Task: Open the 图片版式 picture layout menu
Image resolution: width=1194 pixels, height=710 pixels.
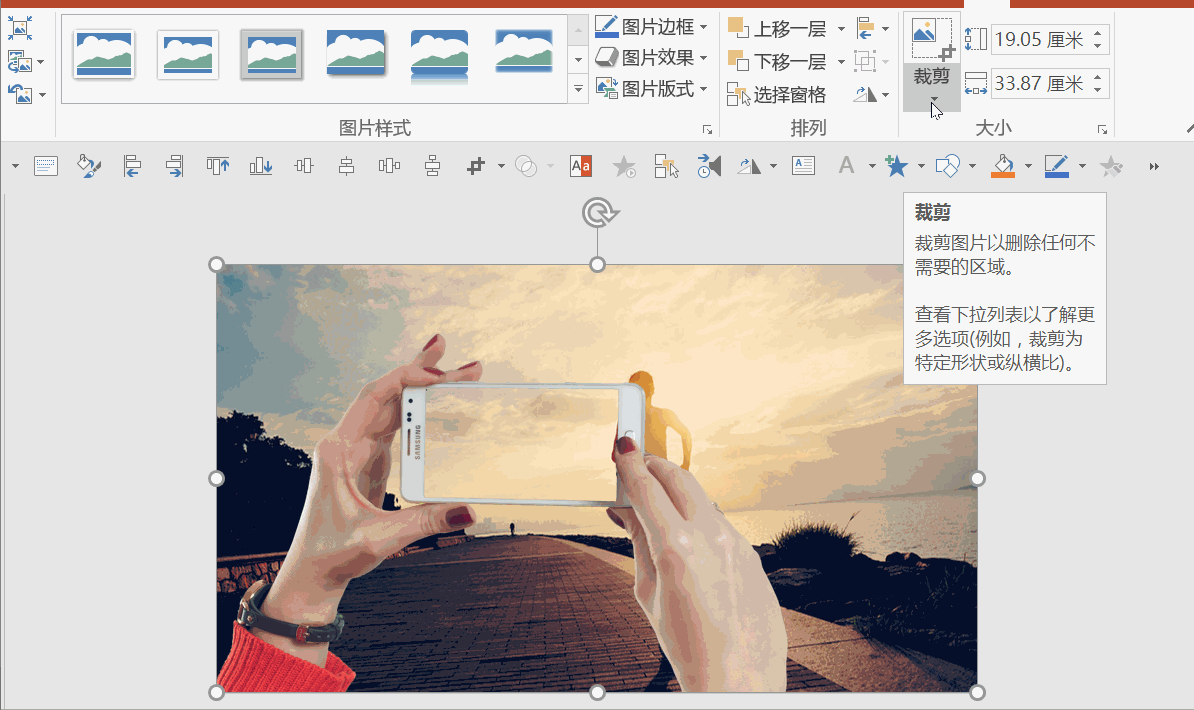Action: click(651, 89)
